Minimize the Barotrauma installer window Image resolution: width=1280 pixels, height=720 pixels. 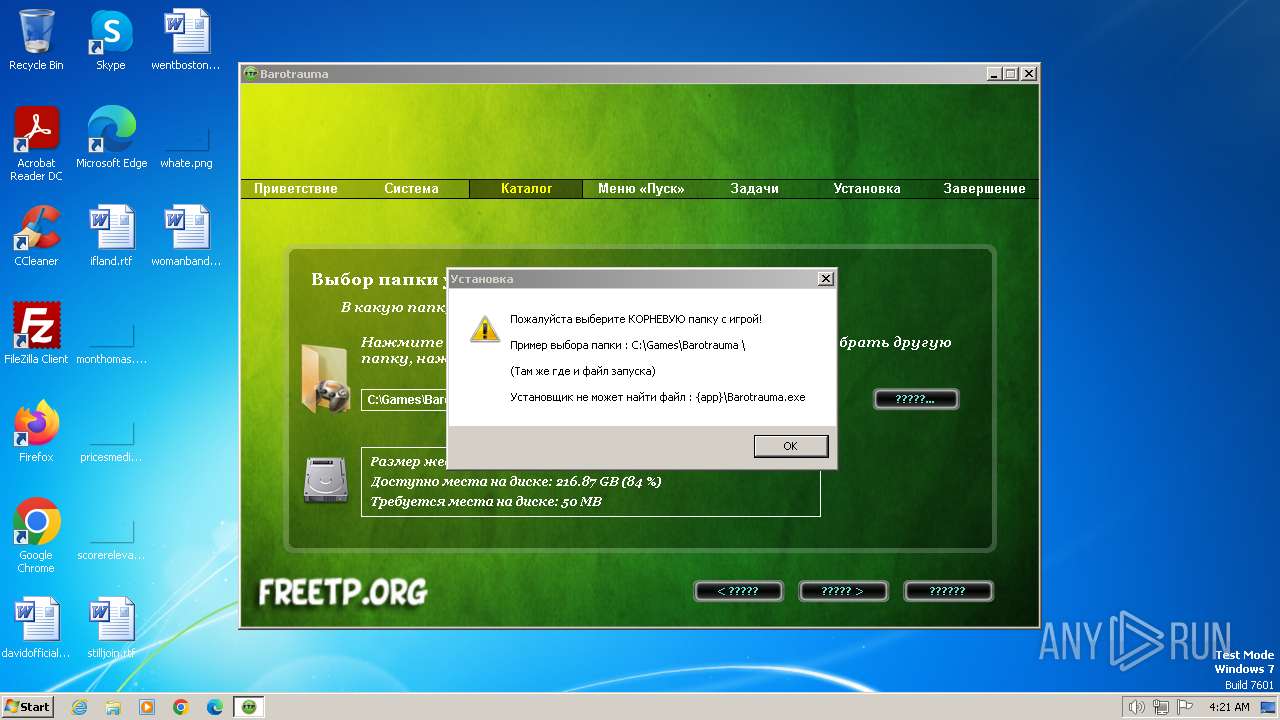[993, 74]
